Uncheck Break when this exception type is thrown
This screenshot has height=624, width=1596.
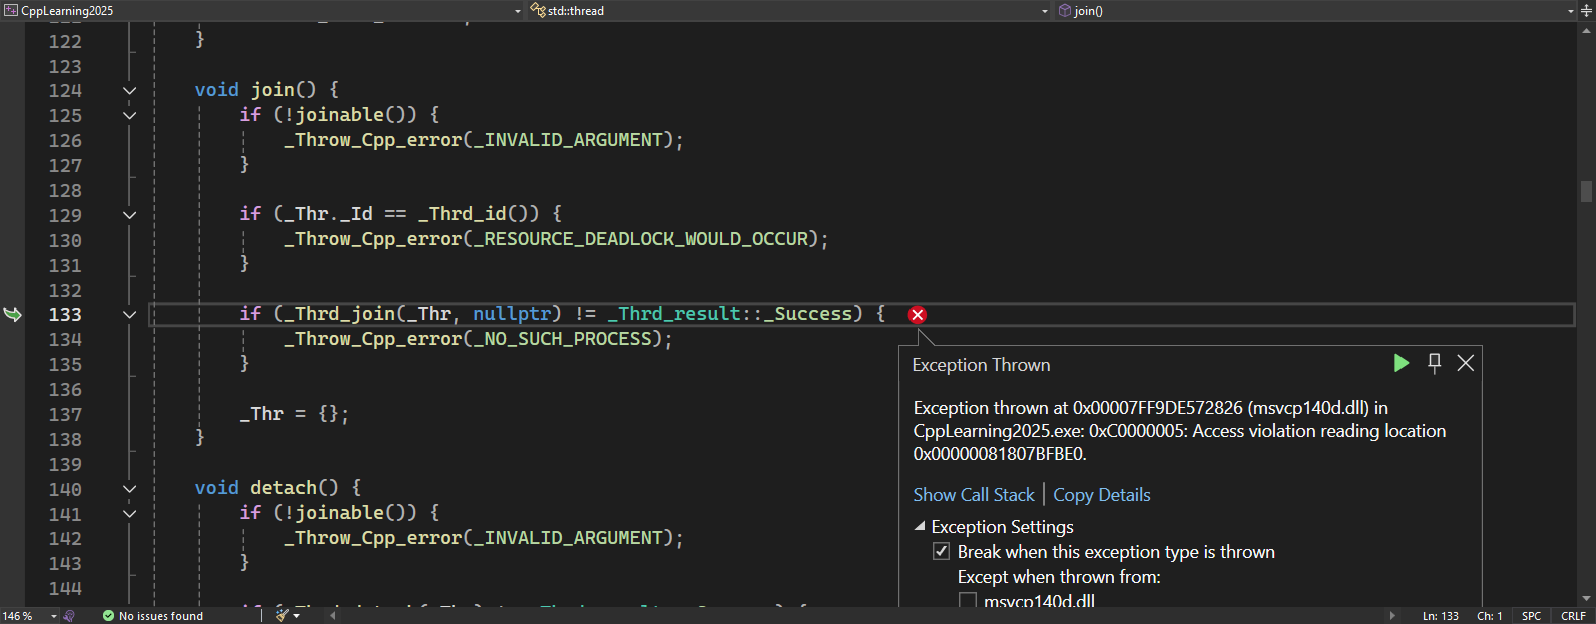tap(941, 552)
